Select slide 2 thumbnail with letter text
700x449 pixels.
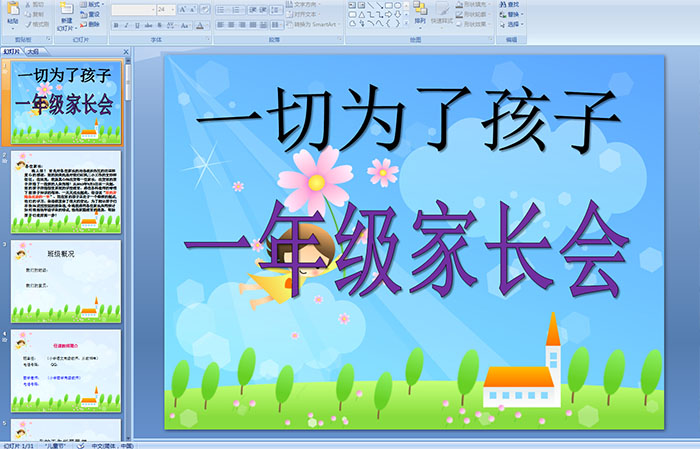[66, 192]
